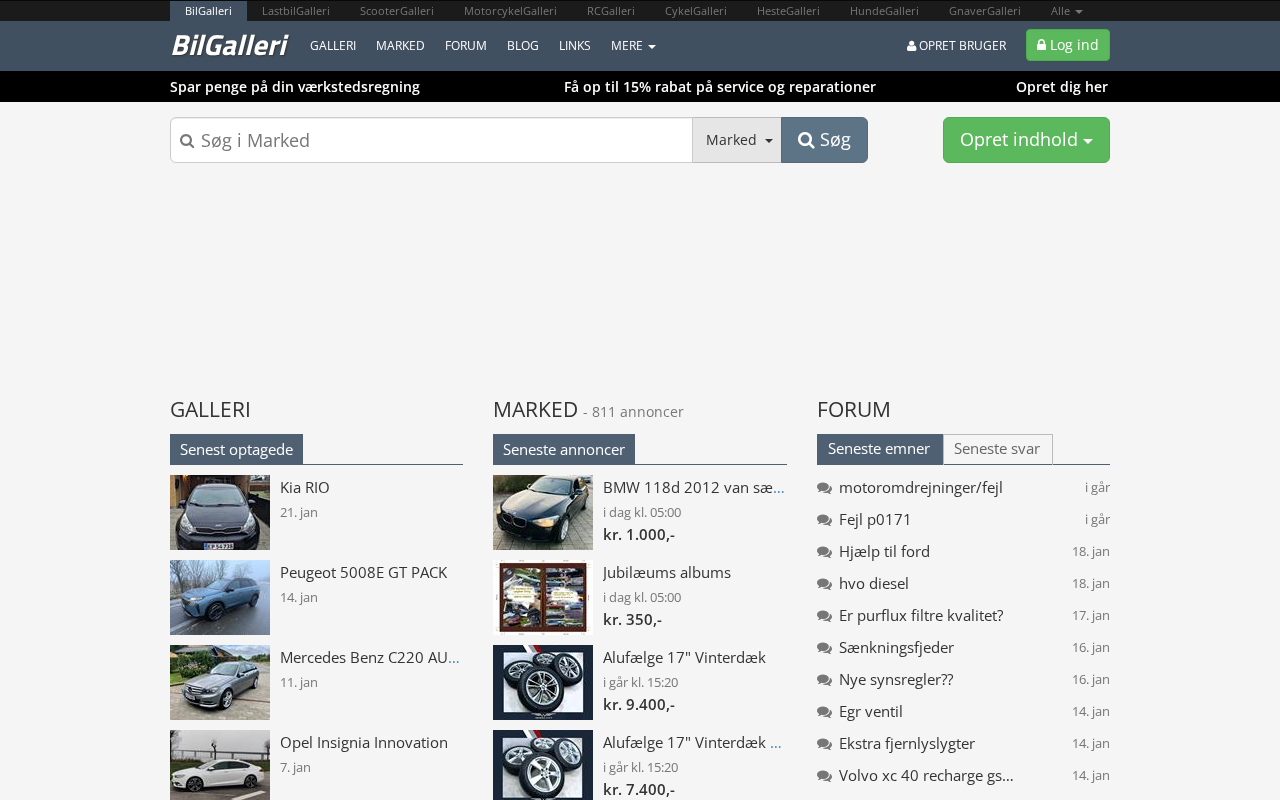1280x800 pixels.
Task: Open the Marked search scope dropdown
Action: (x=737, y=140)
